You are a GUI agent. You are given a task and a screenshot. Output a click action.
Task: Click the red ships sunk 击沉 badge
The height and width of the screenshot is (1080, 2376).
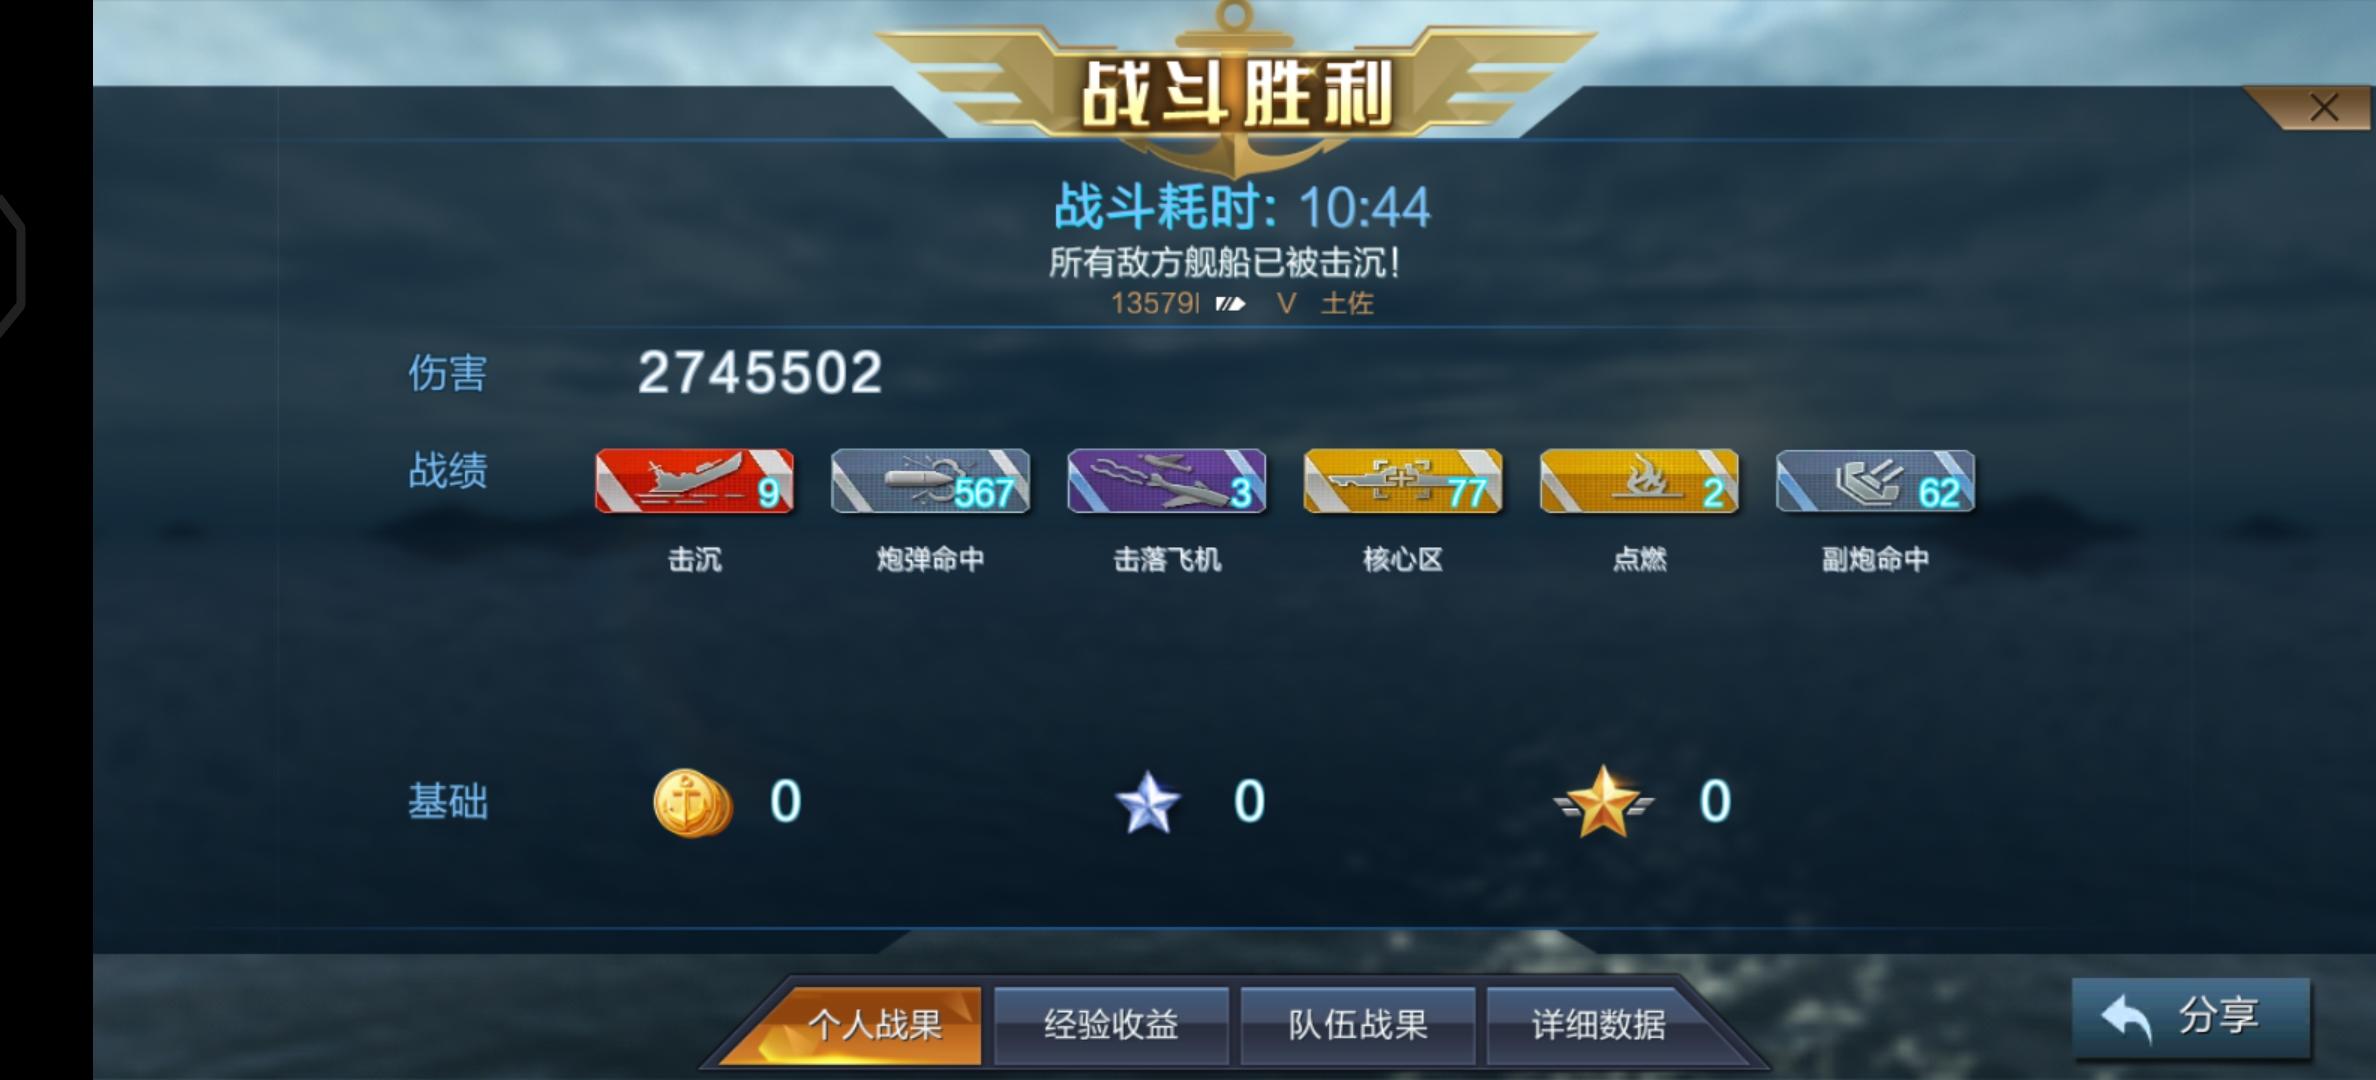[x=694, y=481]
